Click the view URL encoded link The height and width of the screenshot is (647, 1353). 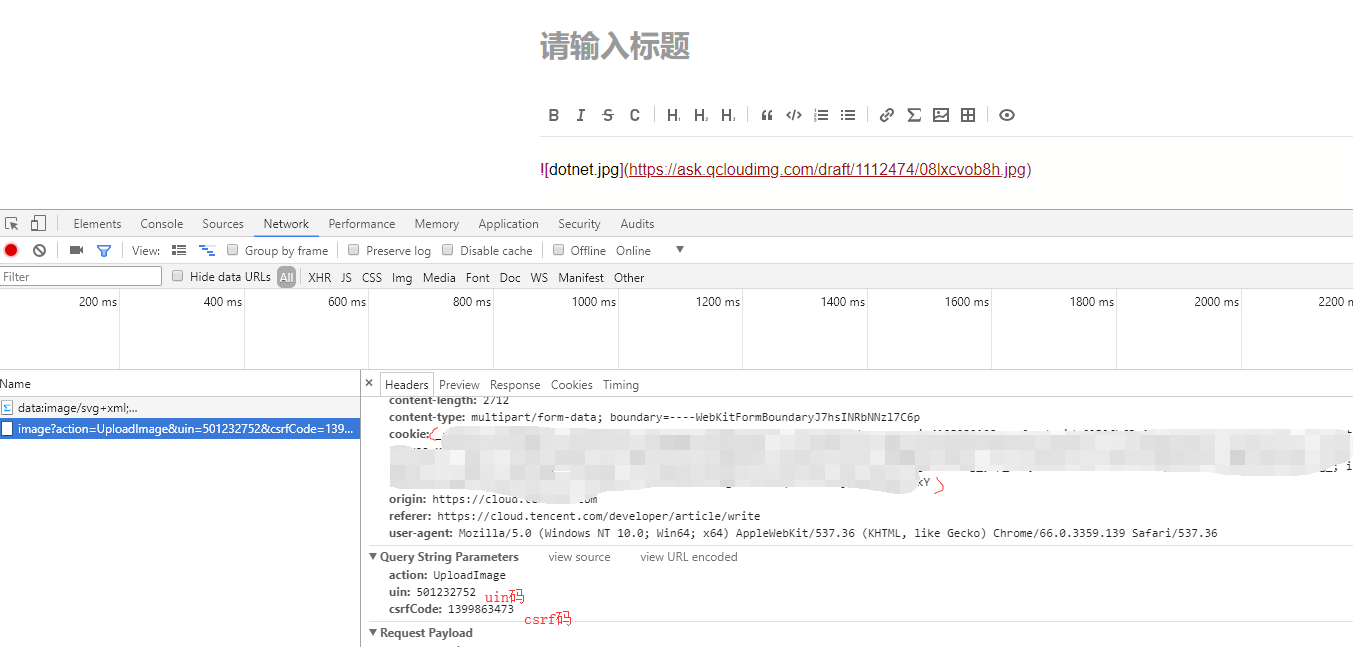pyautogui.click(x=688, y=556)
